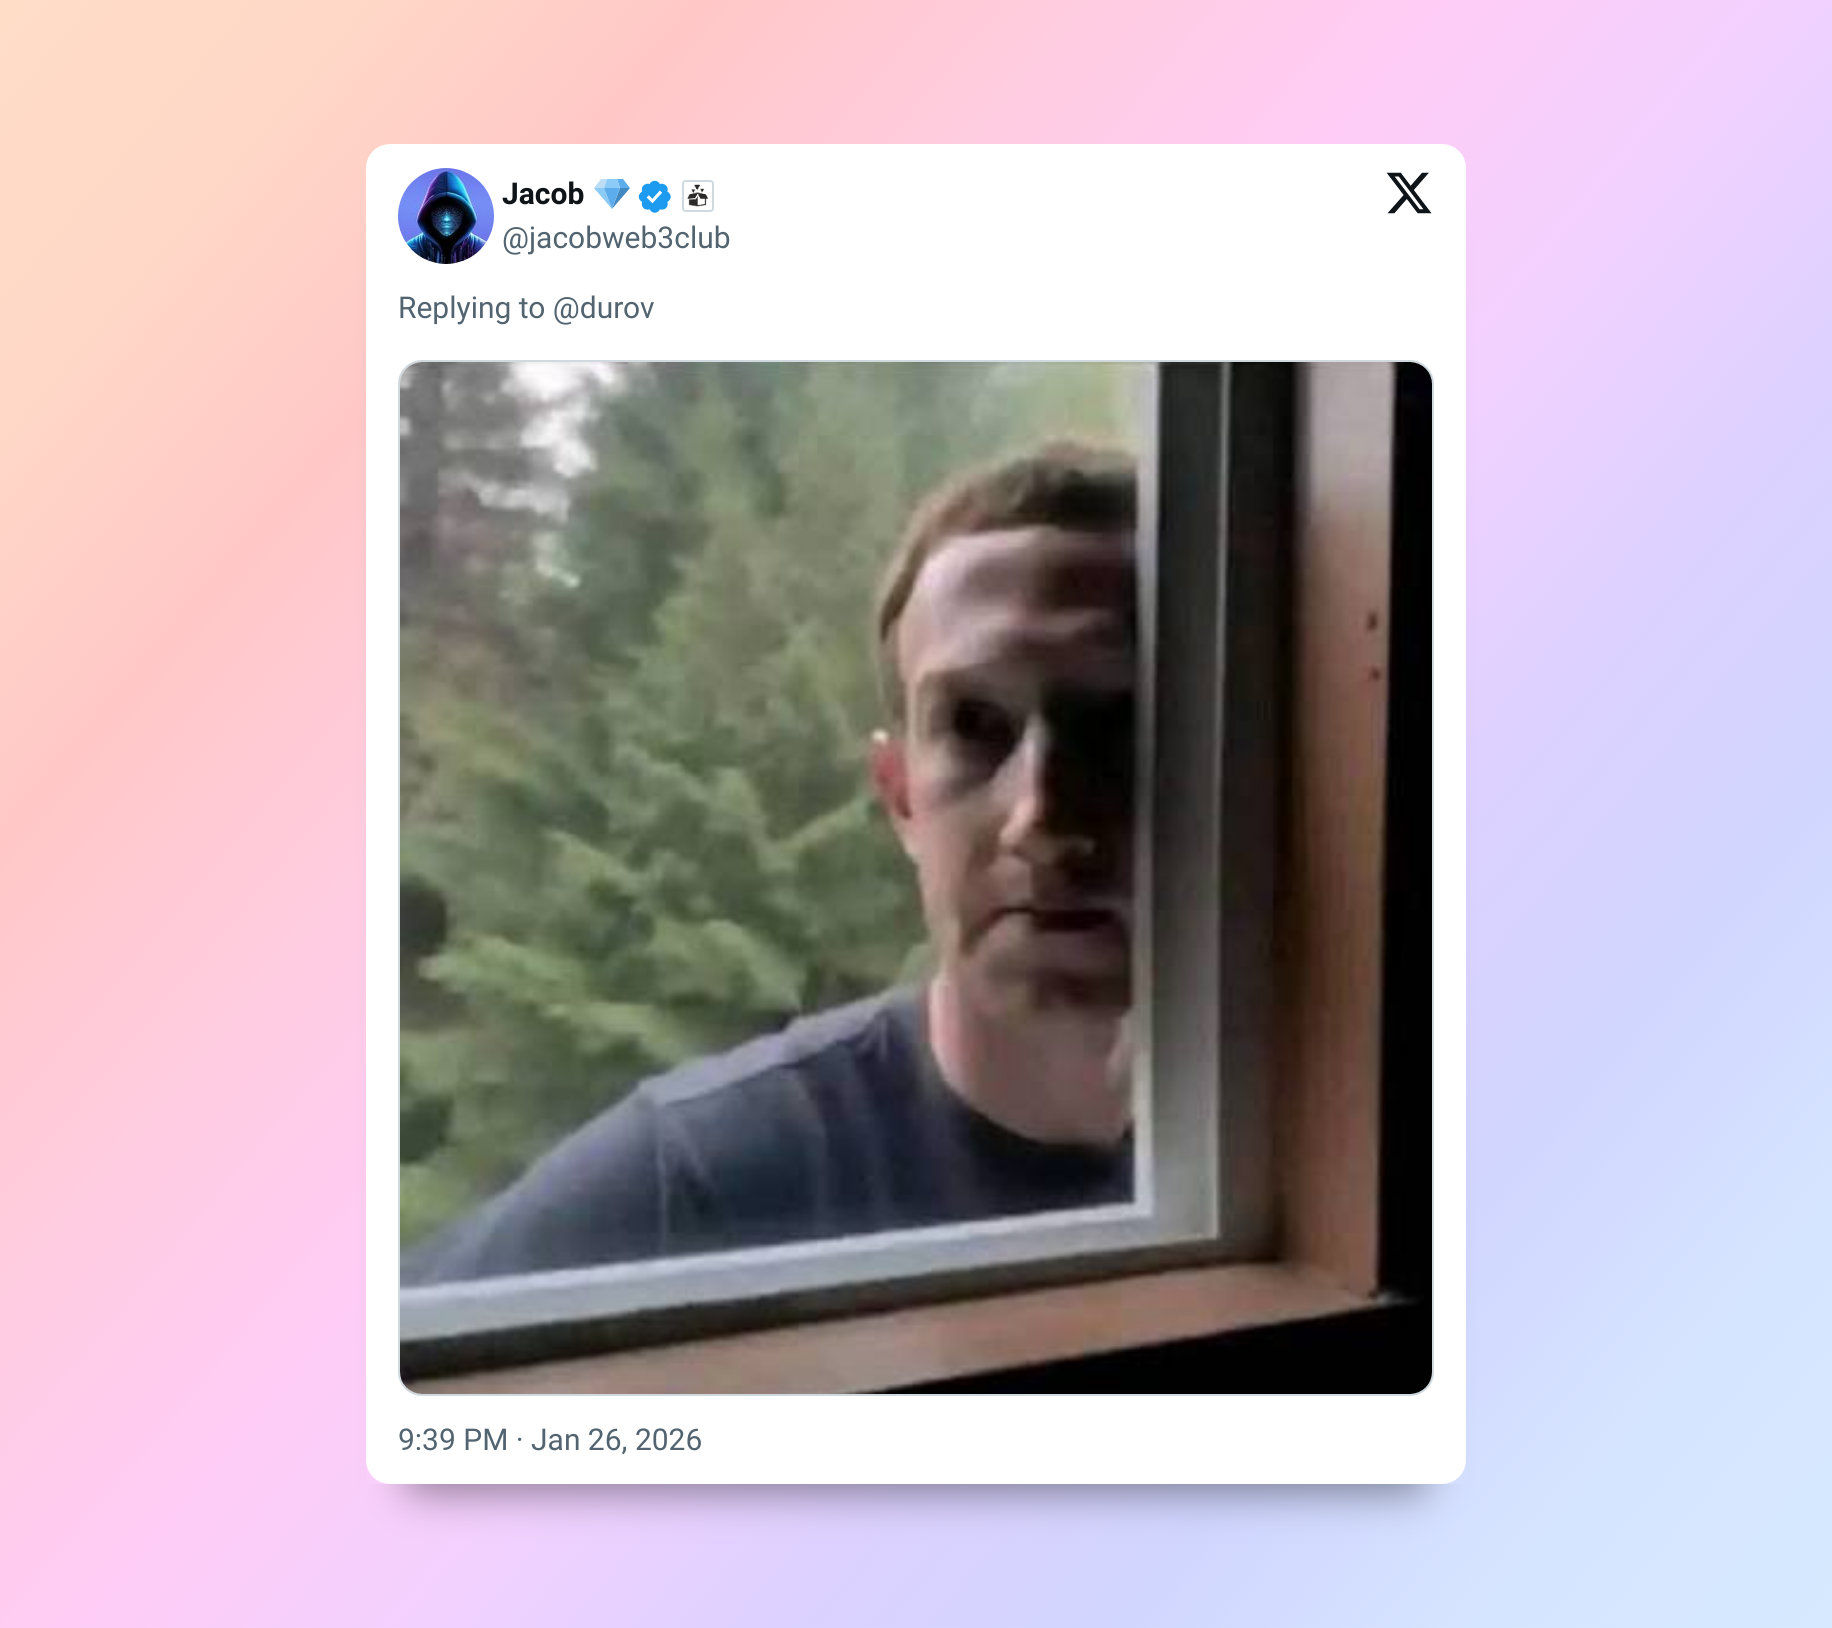Image resolution: width=1832 pixels, height=1628 pixels.
Task: Click the blue diamond emoji beside Jacob
Action: tap(612, 193)
